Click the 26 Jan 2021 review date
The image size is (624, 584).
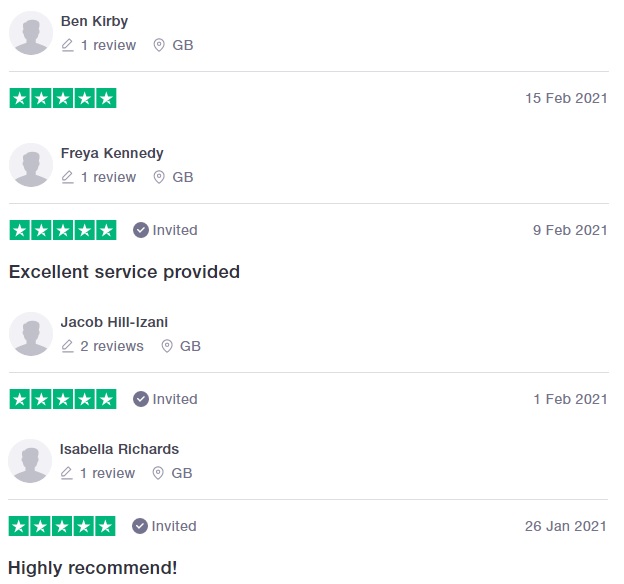click(566, 526)
